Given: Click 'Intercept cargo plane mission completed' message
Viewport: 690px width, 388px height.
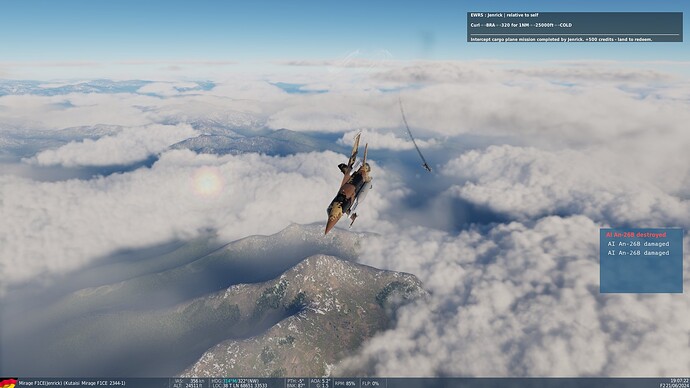Looking at the screenshot, I should (561, 39).
